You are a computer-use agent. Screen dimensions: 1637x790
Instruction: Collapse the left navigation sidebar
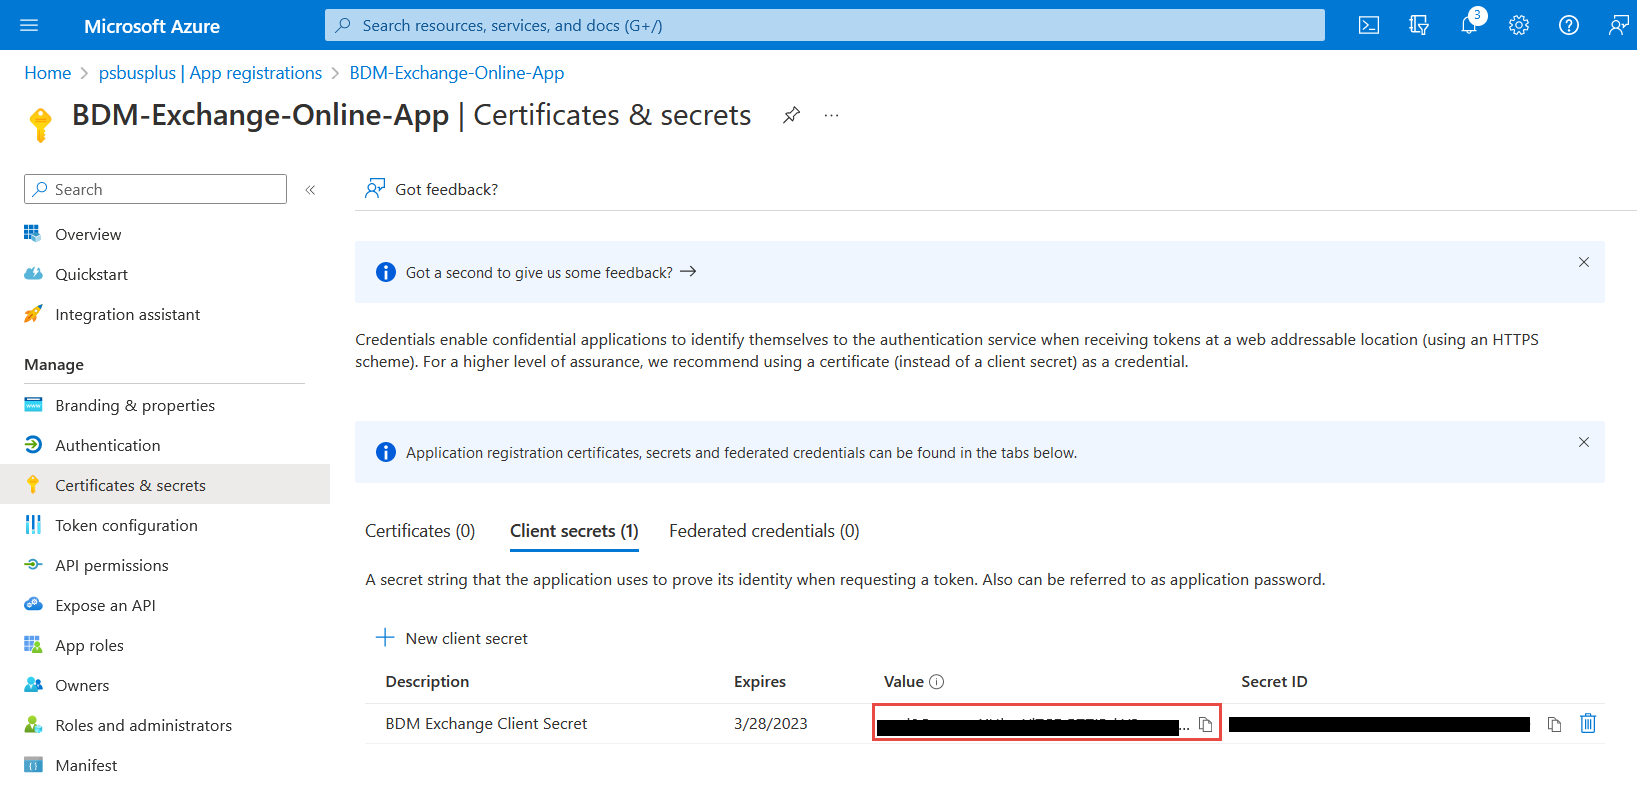(x=310, y=190)
